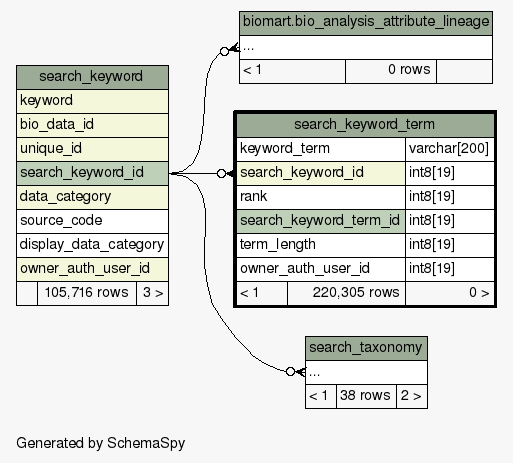513x463 pixels.
Task: Select the owner_auth_user_id column in search_keyword
Action: click(x=92, y=269)
